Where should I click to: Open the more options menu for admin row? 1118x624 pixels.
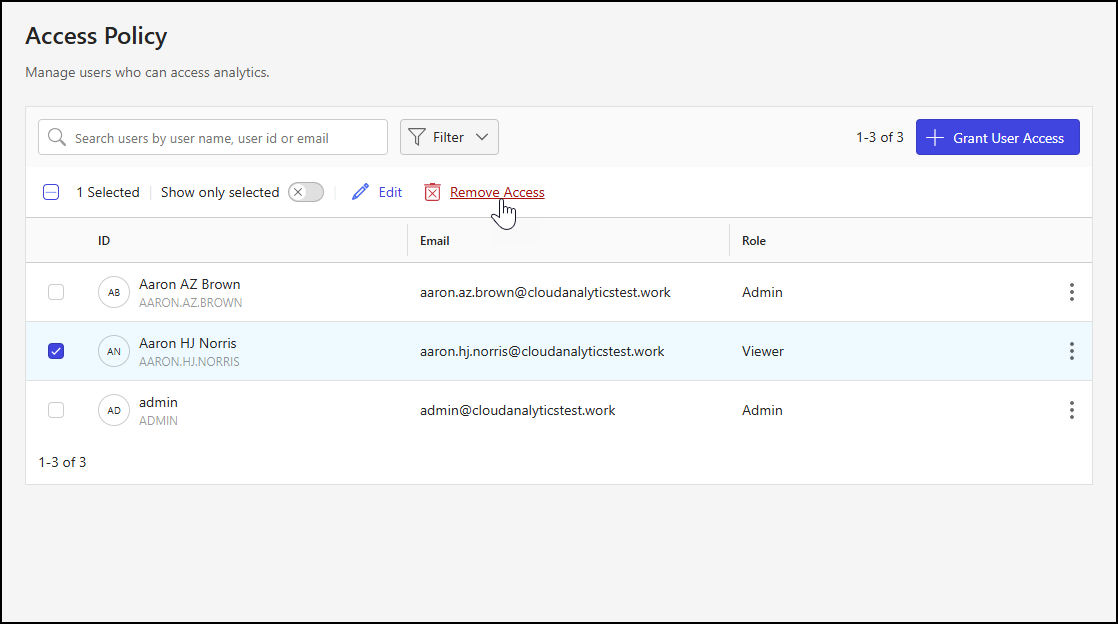point(1072,410)
